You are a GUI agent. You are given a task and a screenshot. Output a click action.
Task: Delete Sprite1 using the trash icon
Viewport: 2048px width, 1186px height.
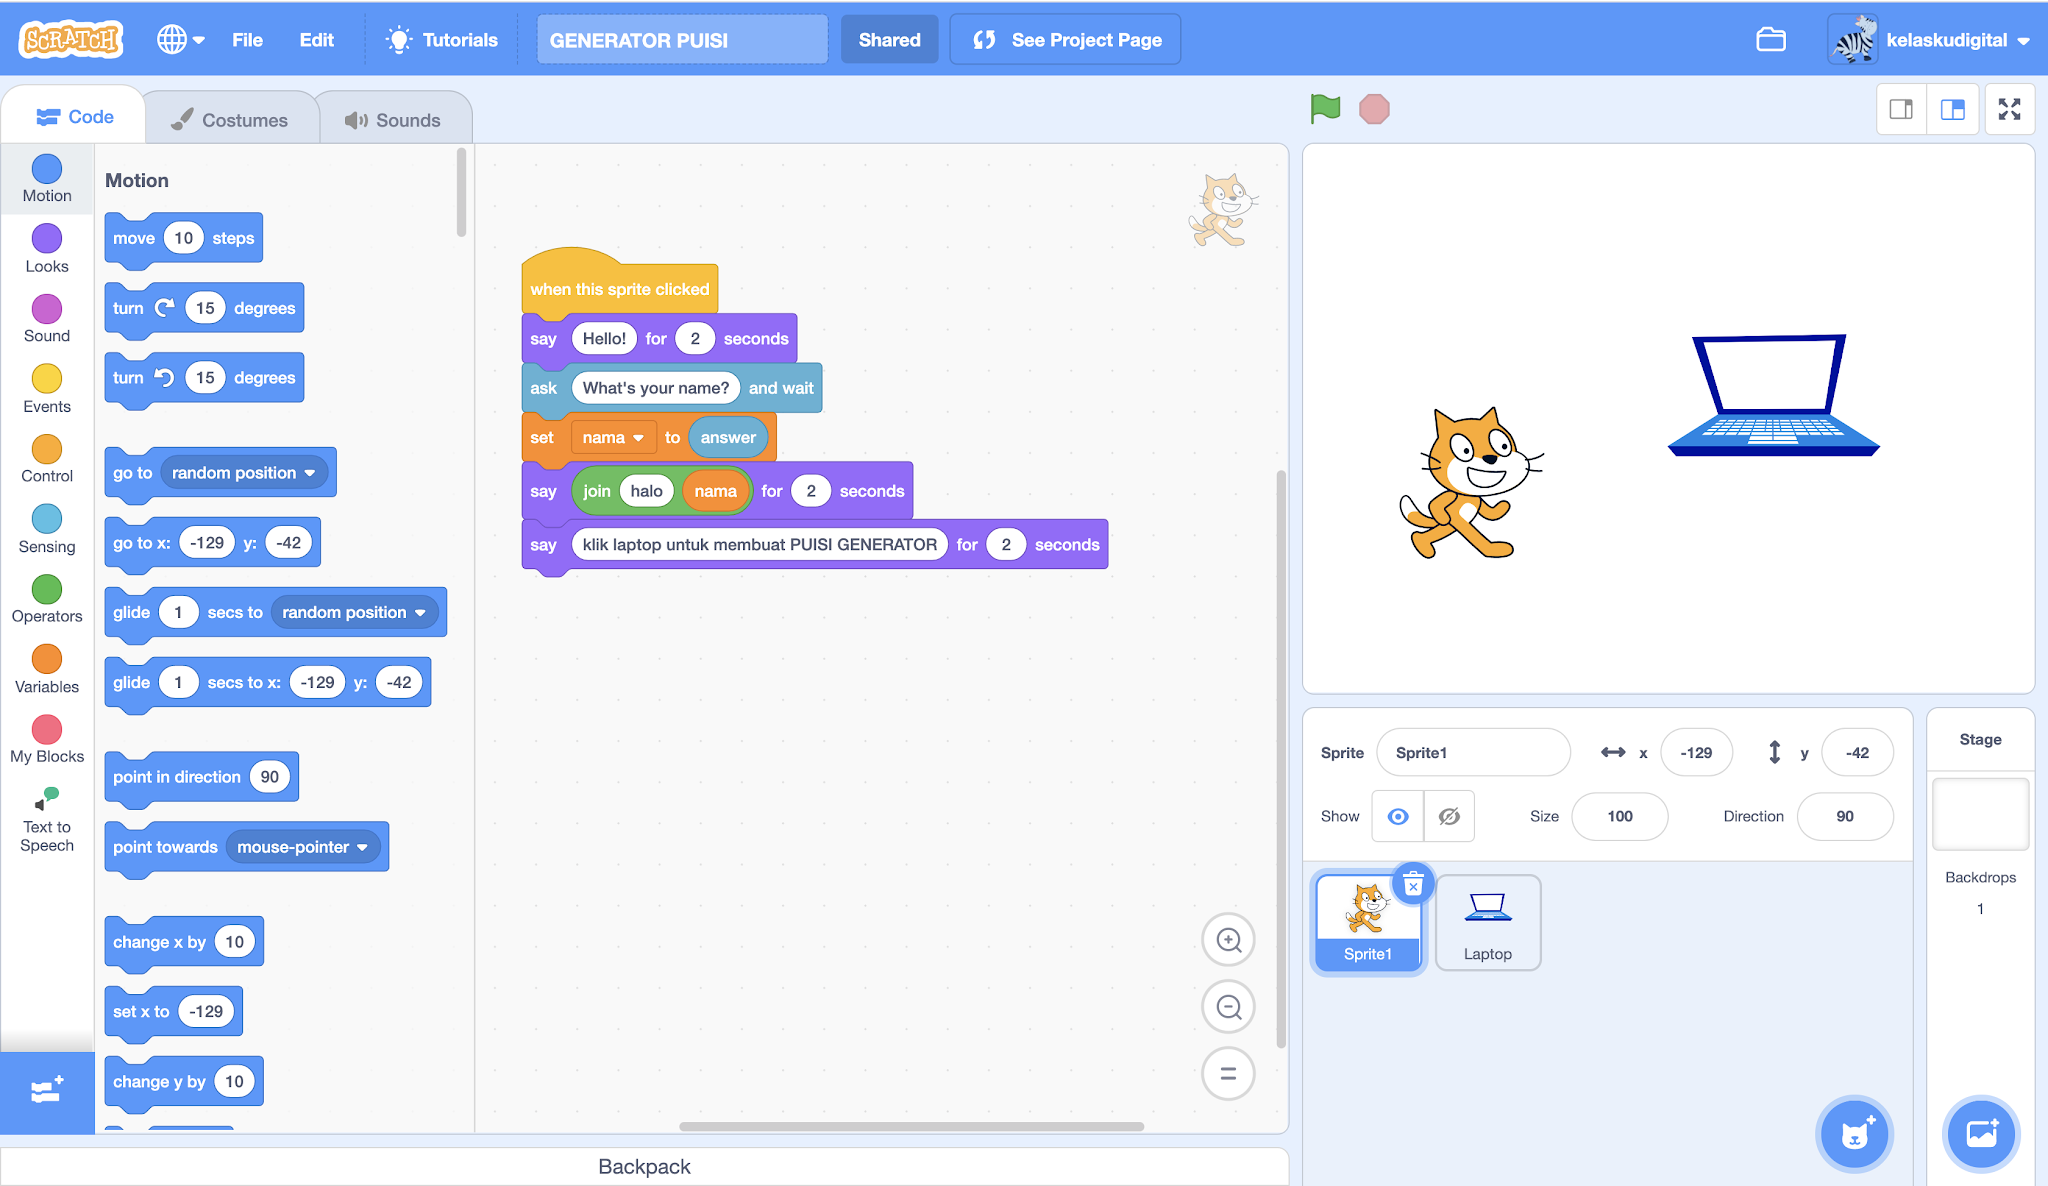tap(1413, 884)
